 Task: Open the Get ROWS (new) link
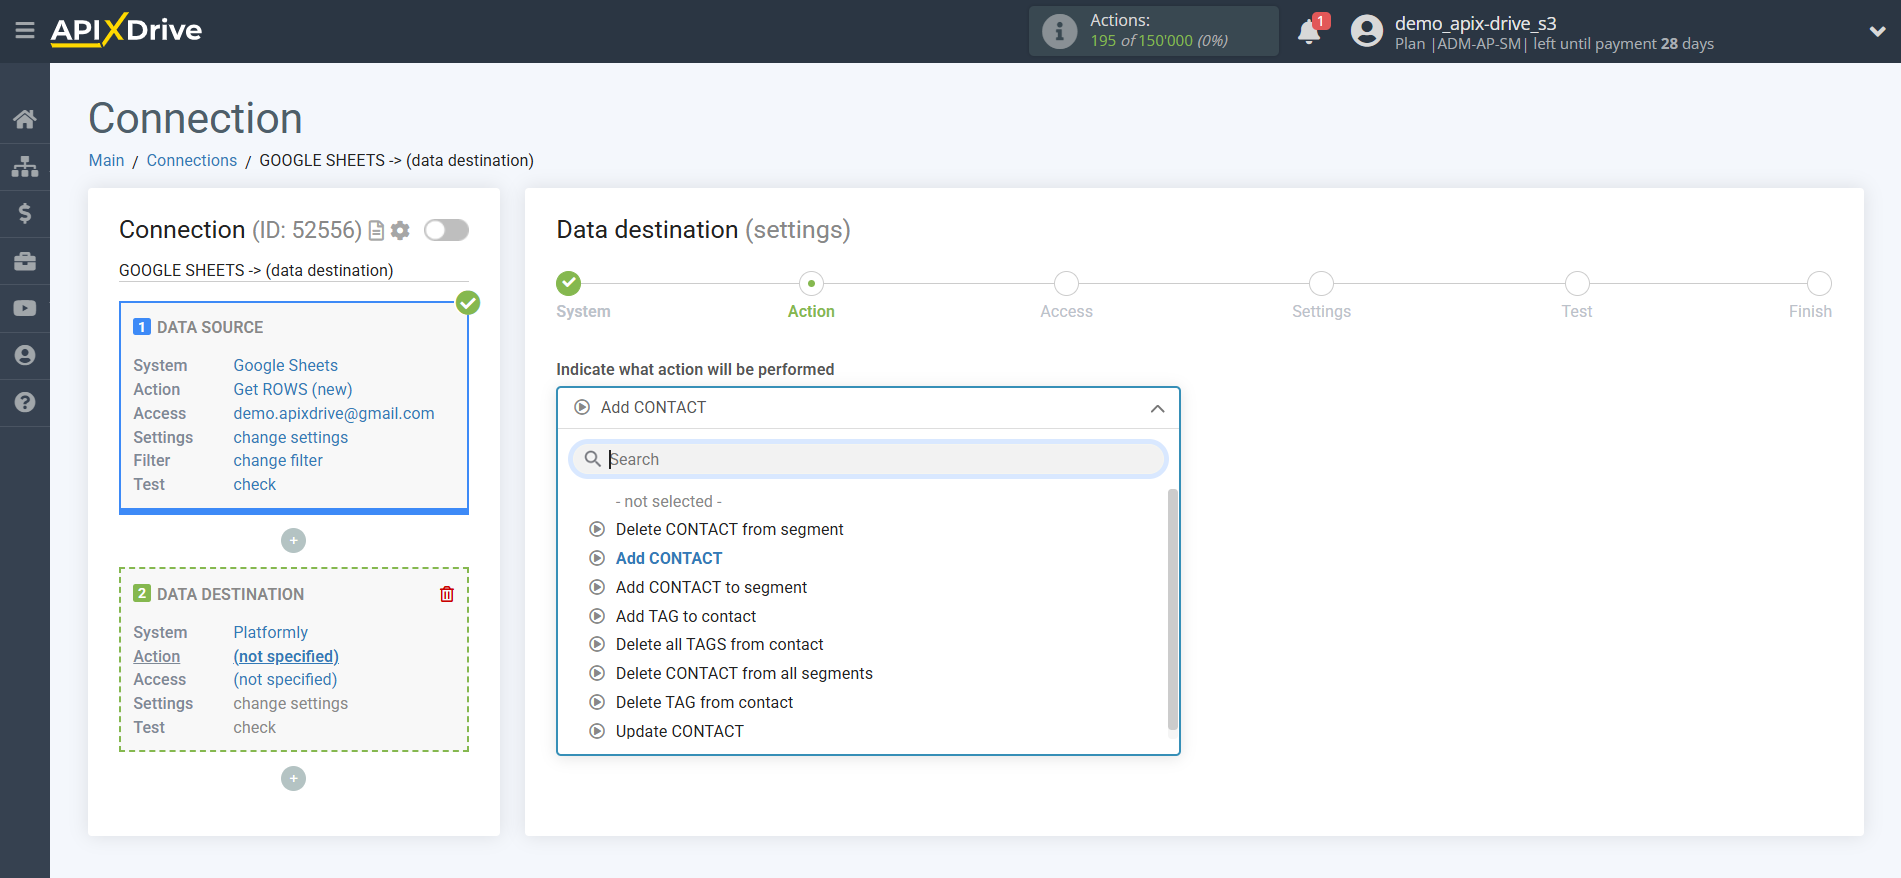point(293,390)
